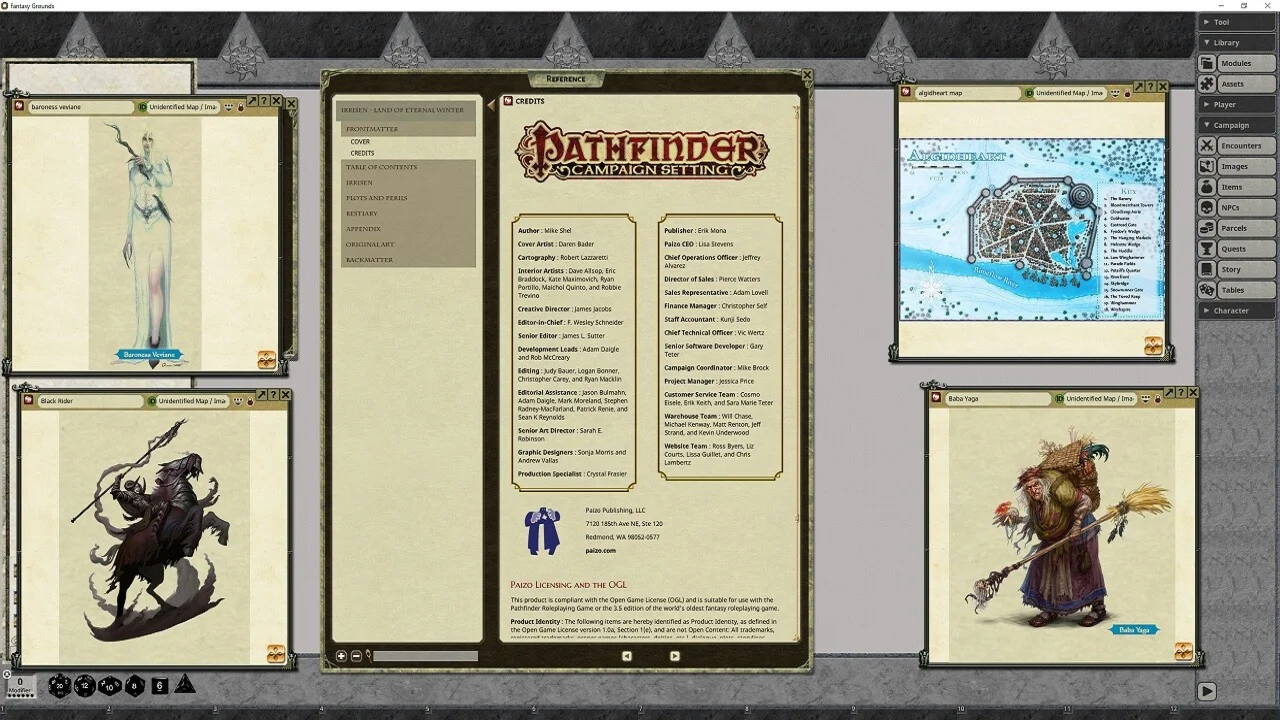Select the Plots and Perils chapter
Screen dimensions: 1280x720
[x=408, y=198]
